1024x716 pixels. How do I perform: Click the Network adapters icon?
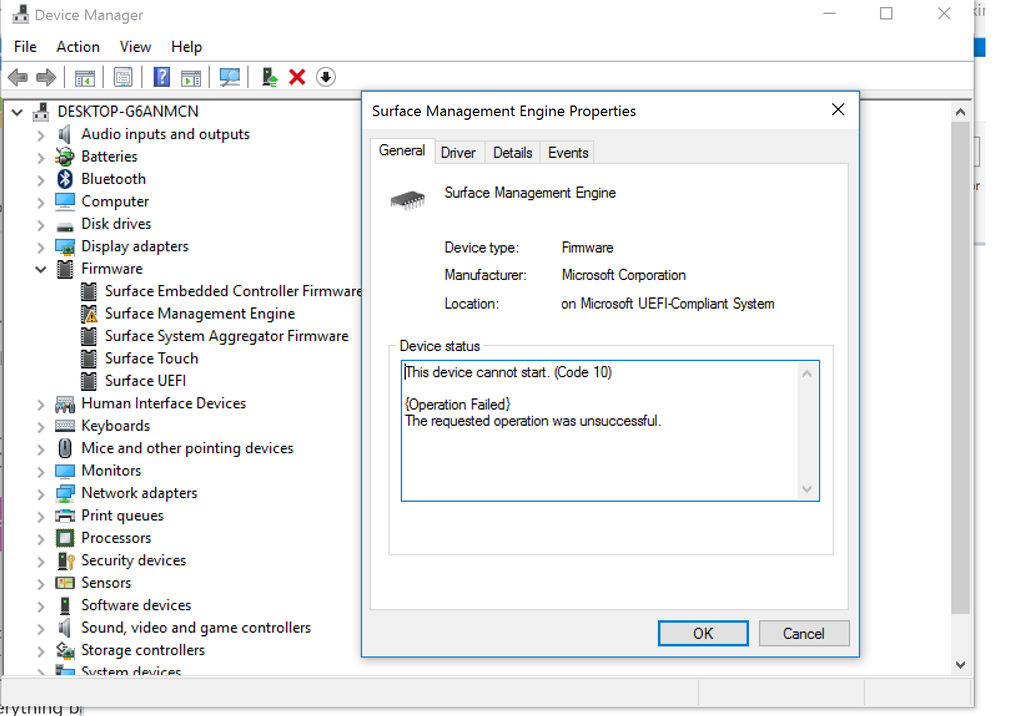pyautogui.click(x=65, y=493)
